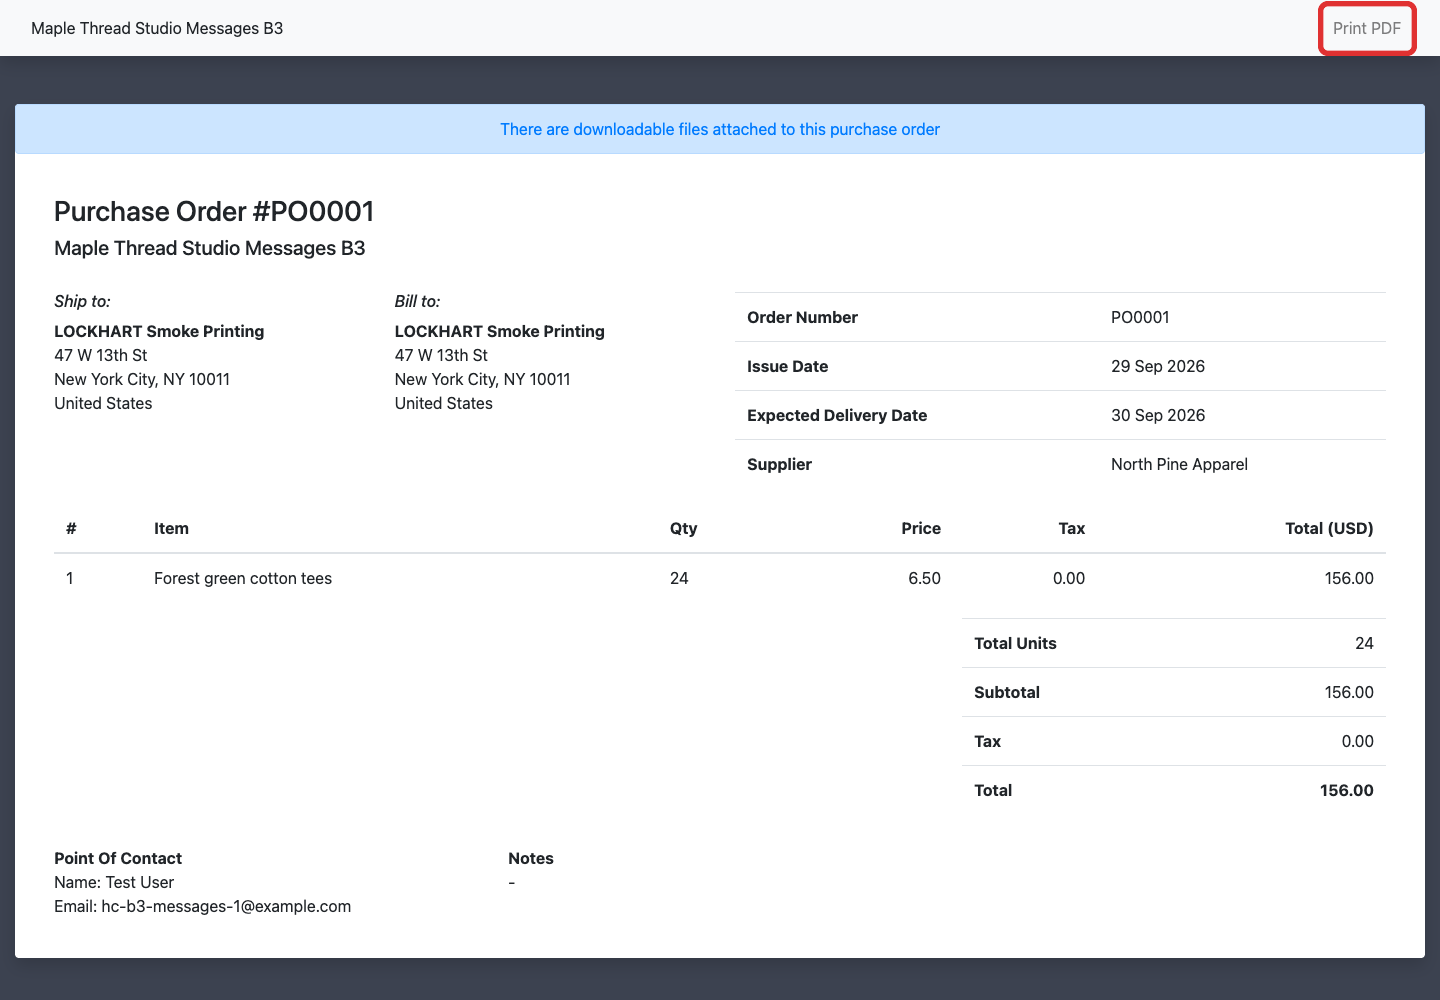Click quantity "24" in the Forest green row

pyautogui.click(x=679, y=578)
